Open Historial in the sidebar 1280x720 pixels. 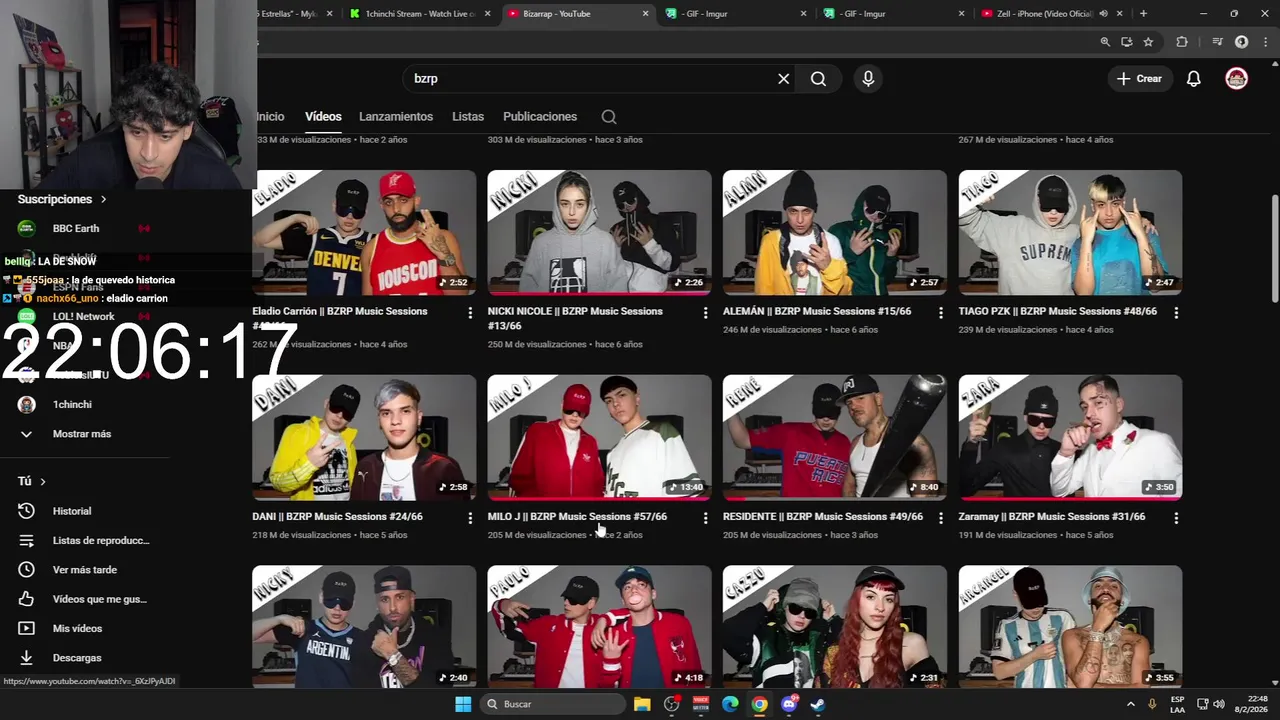[72, 511]
